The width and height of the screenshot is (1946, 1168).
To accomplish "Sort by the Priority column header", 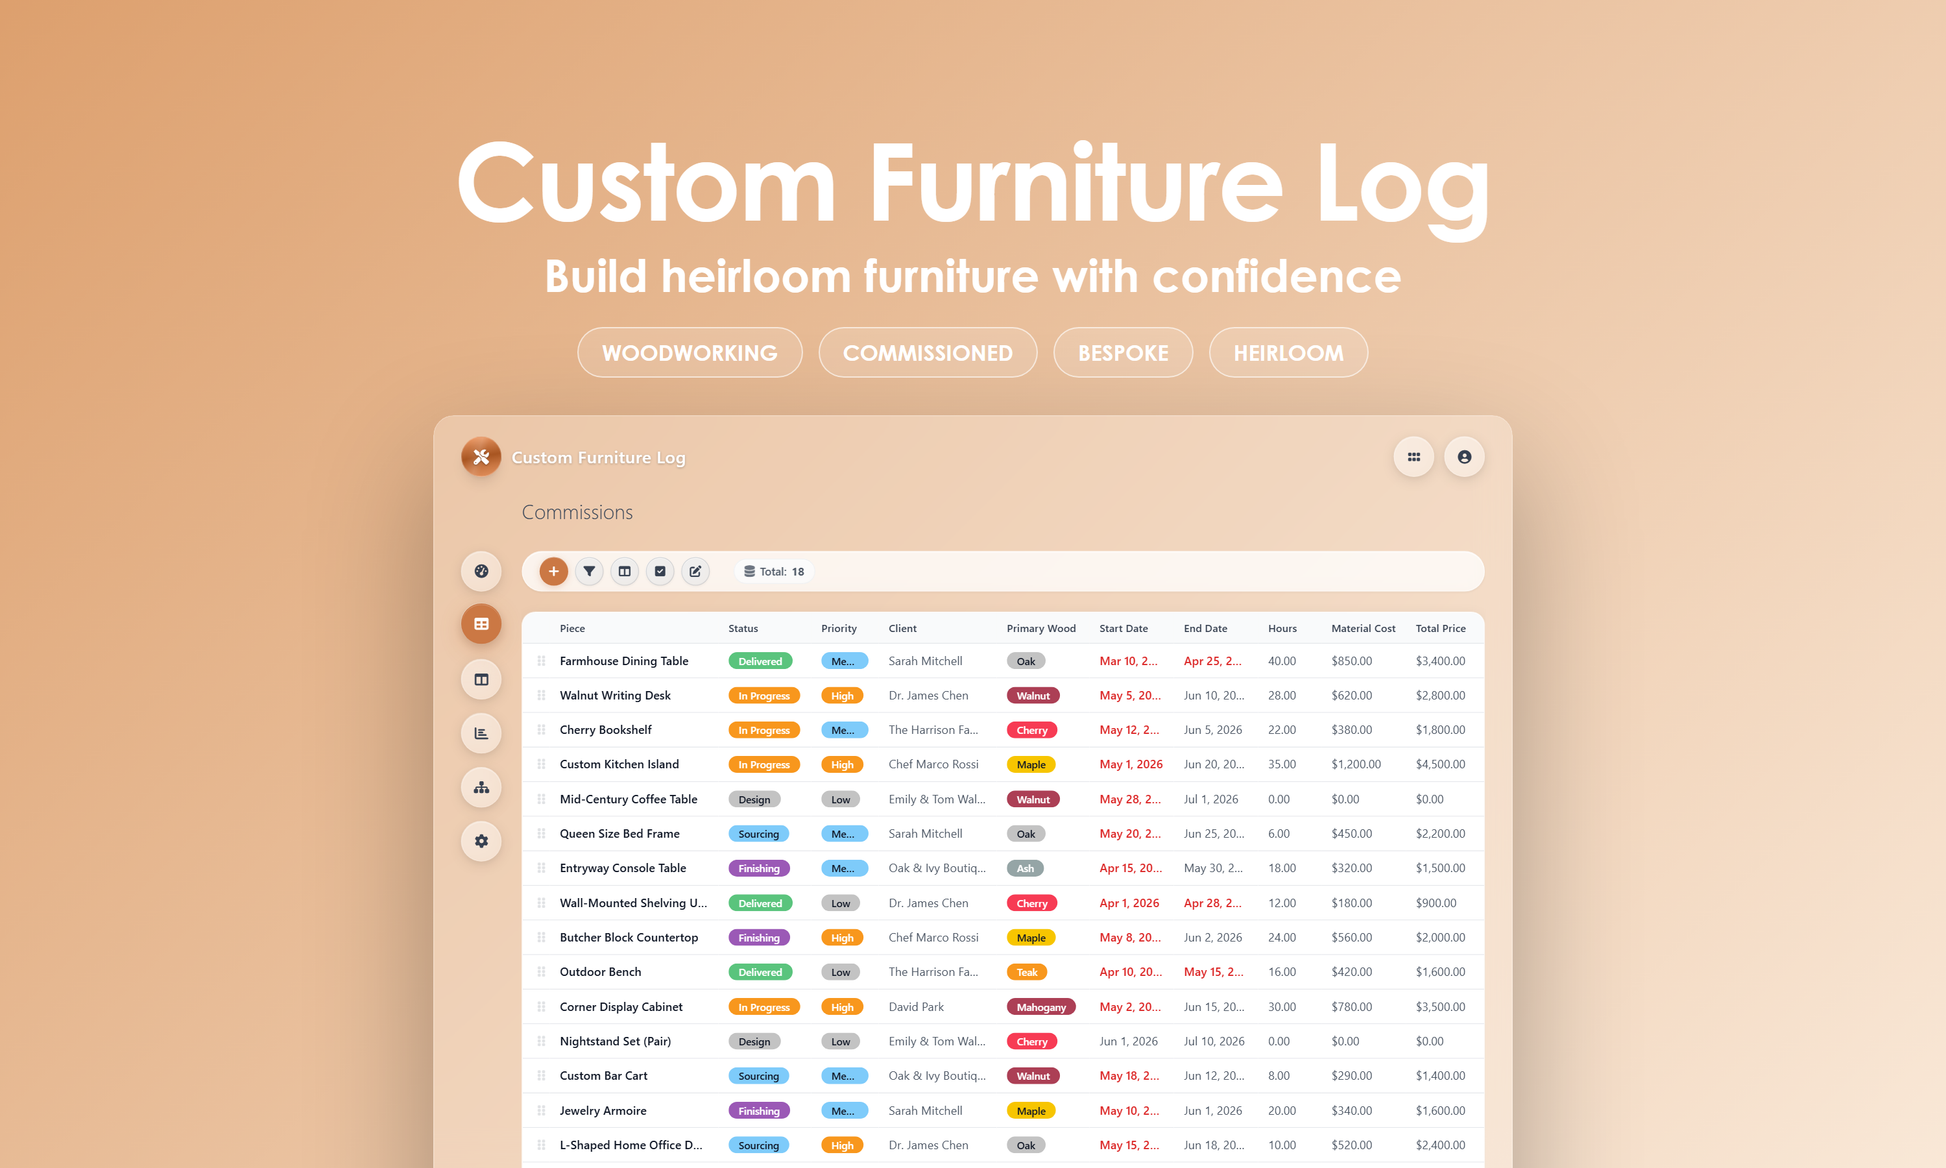I will pyautogui.click(x=839, y=628).
